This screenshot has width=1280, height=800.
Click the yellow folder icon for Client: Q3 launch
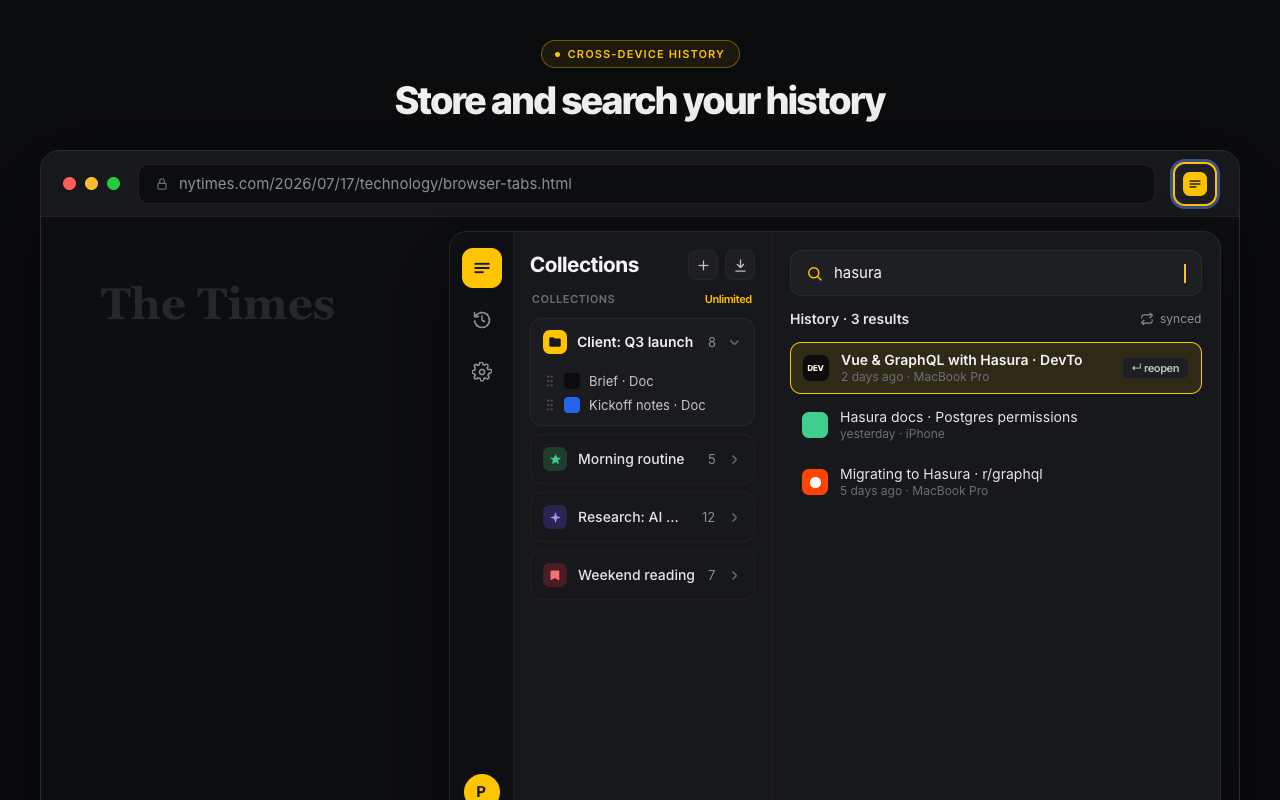pos(555,342)
